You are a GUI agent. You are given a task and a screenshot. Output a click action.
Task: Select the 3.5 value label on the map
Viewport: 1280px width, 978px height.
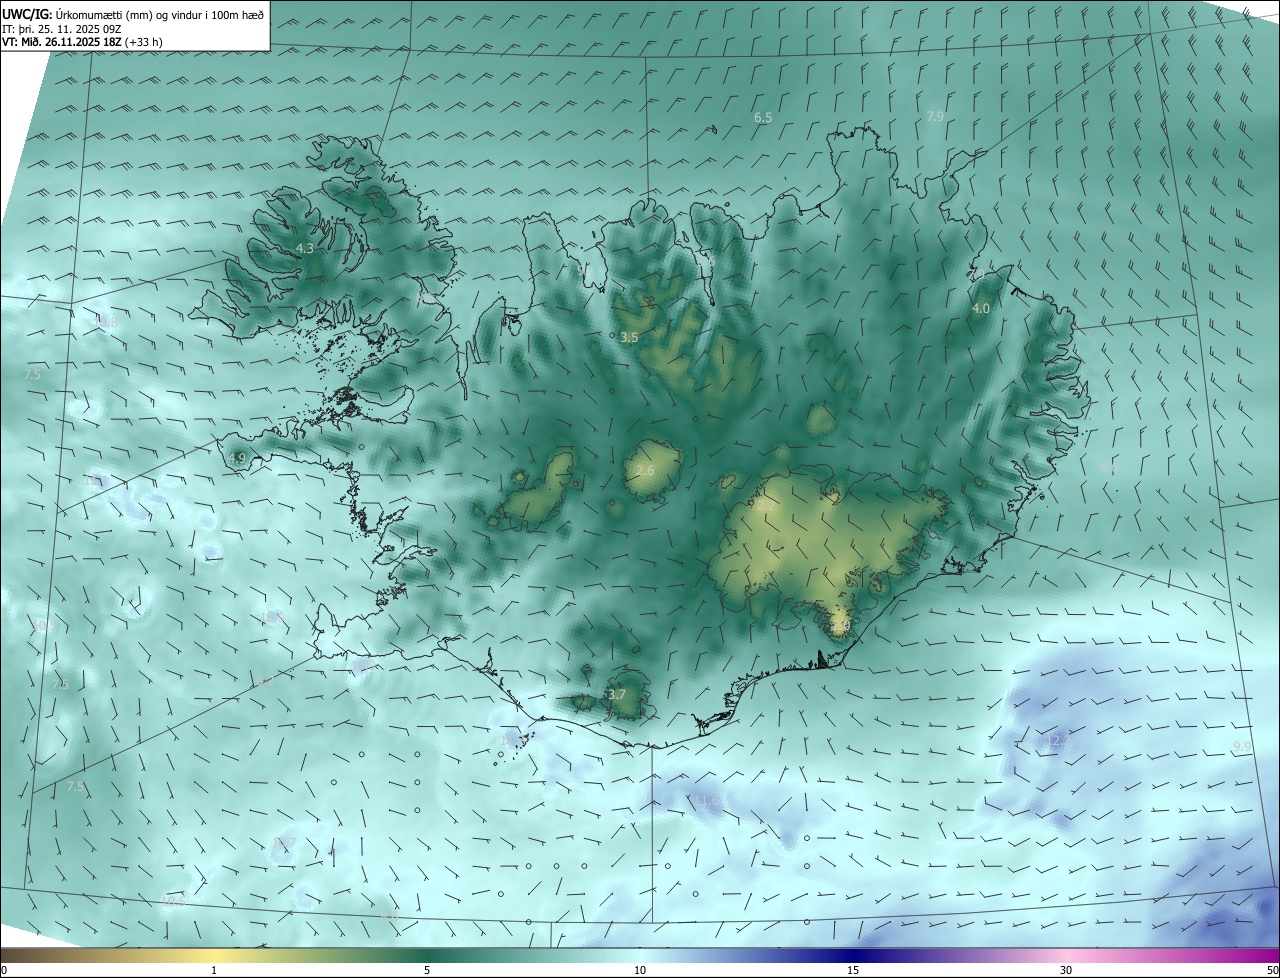click(629, 338)
